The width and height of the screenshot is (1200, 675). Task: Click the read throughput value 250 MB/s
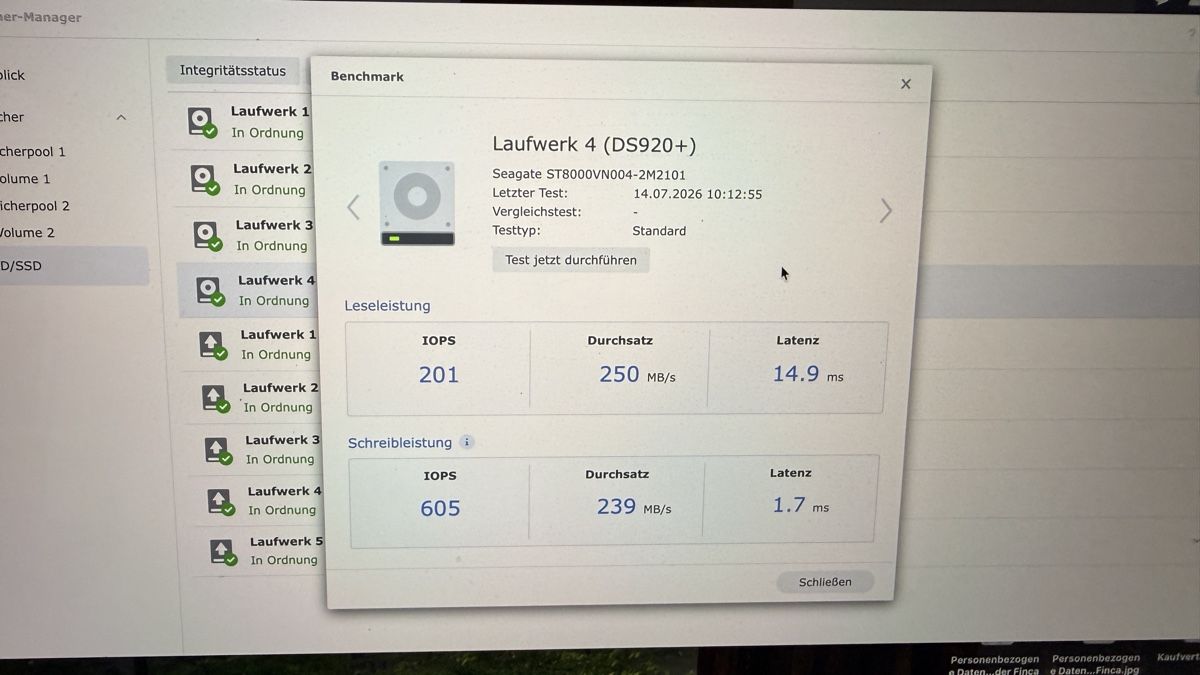tap(637, 374)
